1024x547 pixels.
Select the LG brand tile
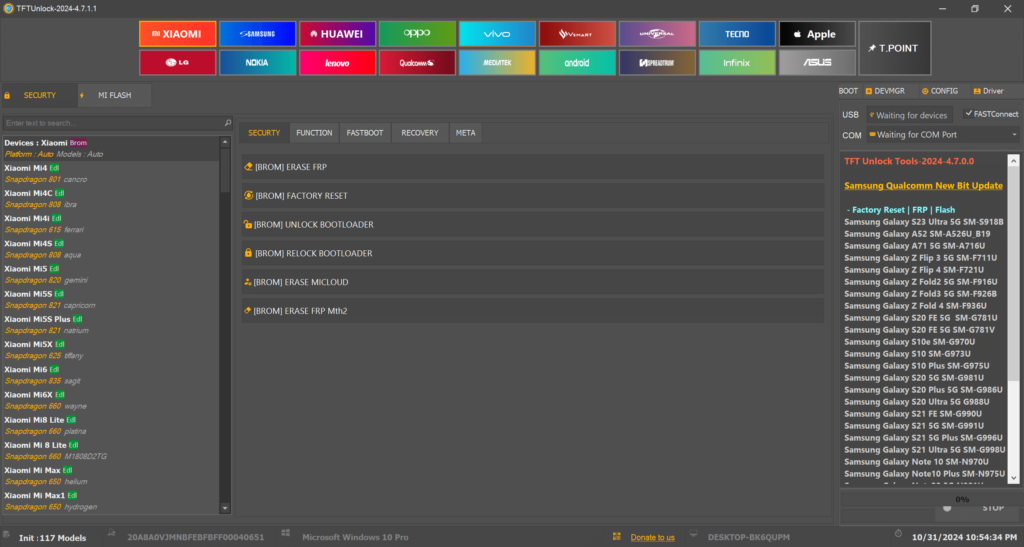(x=178, y=63)
